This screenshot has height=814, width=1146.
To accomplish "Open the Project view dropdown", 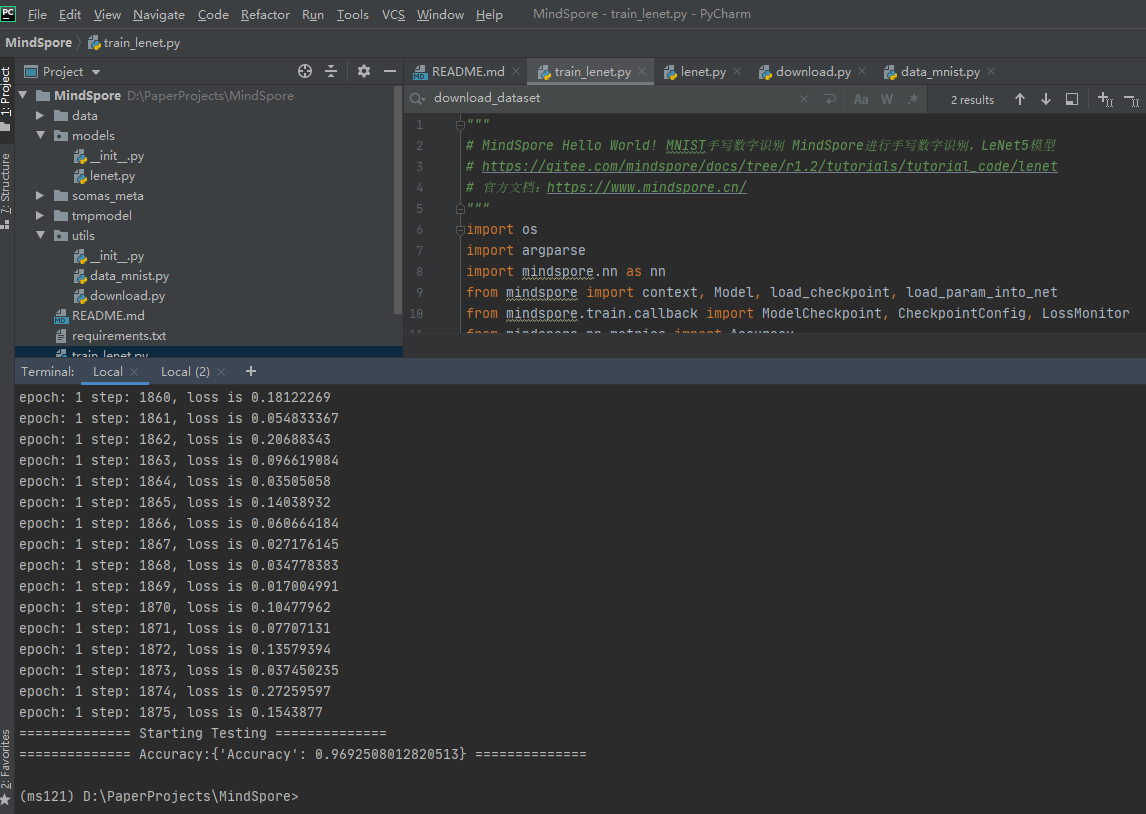I will pyautogui.click(x=96, y=72).
